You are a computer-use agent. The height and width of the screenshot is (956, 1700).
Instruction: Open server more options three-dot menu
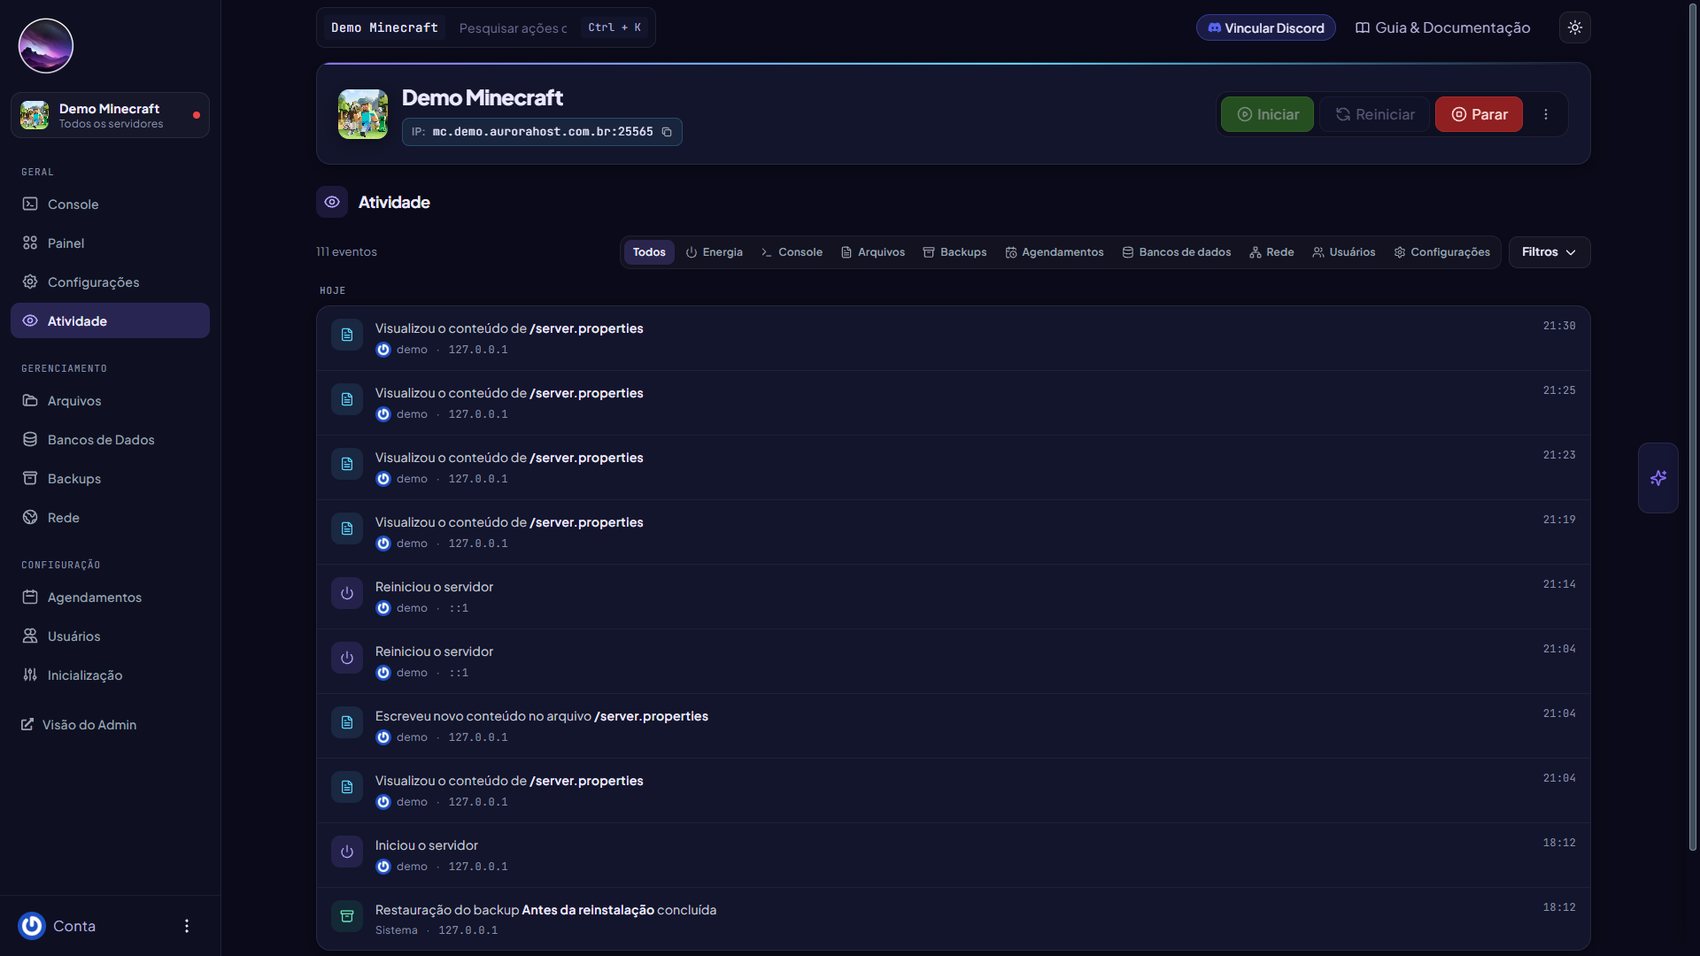click(x=1545, y=114)
